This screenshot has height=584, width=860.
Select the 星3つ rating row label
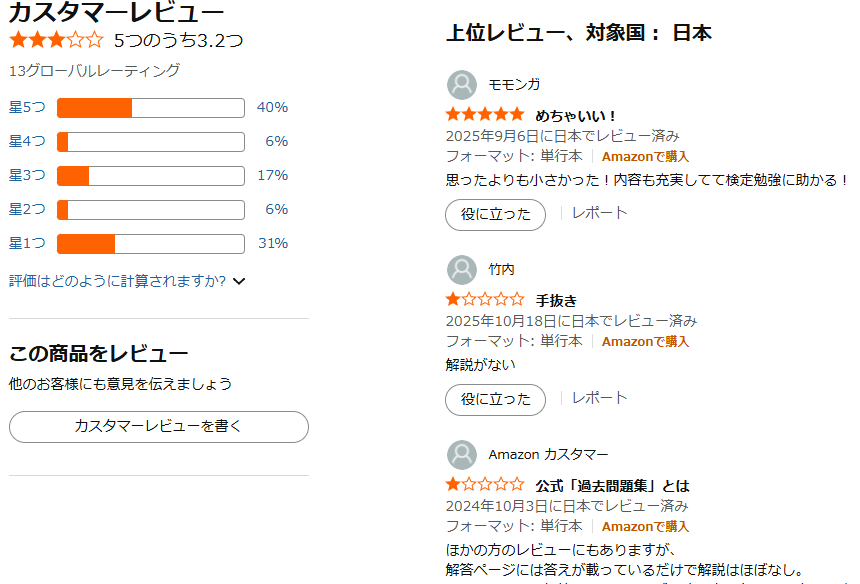28,176
